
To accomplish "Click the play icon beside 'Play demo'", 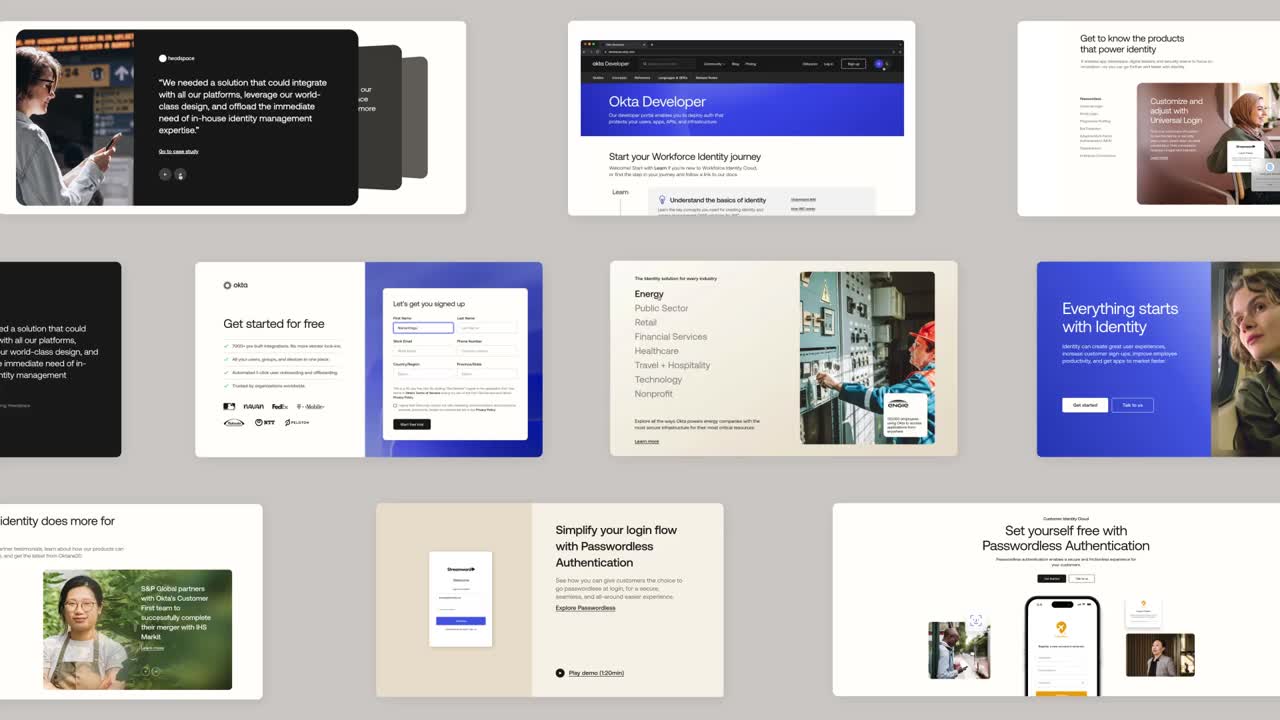I will 560,673.
